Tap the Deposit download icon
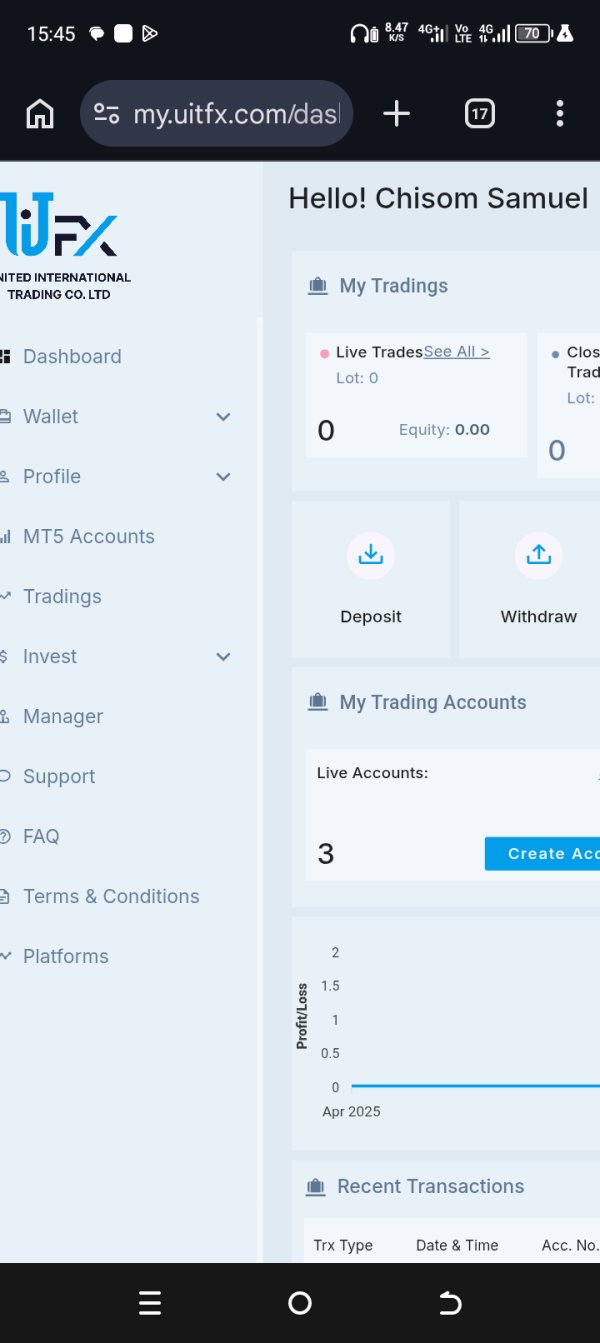 click(x=371, y=555)
